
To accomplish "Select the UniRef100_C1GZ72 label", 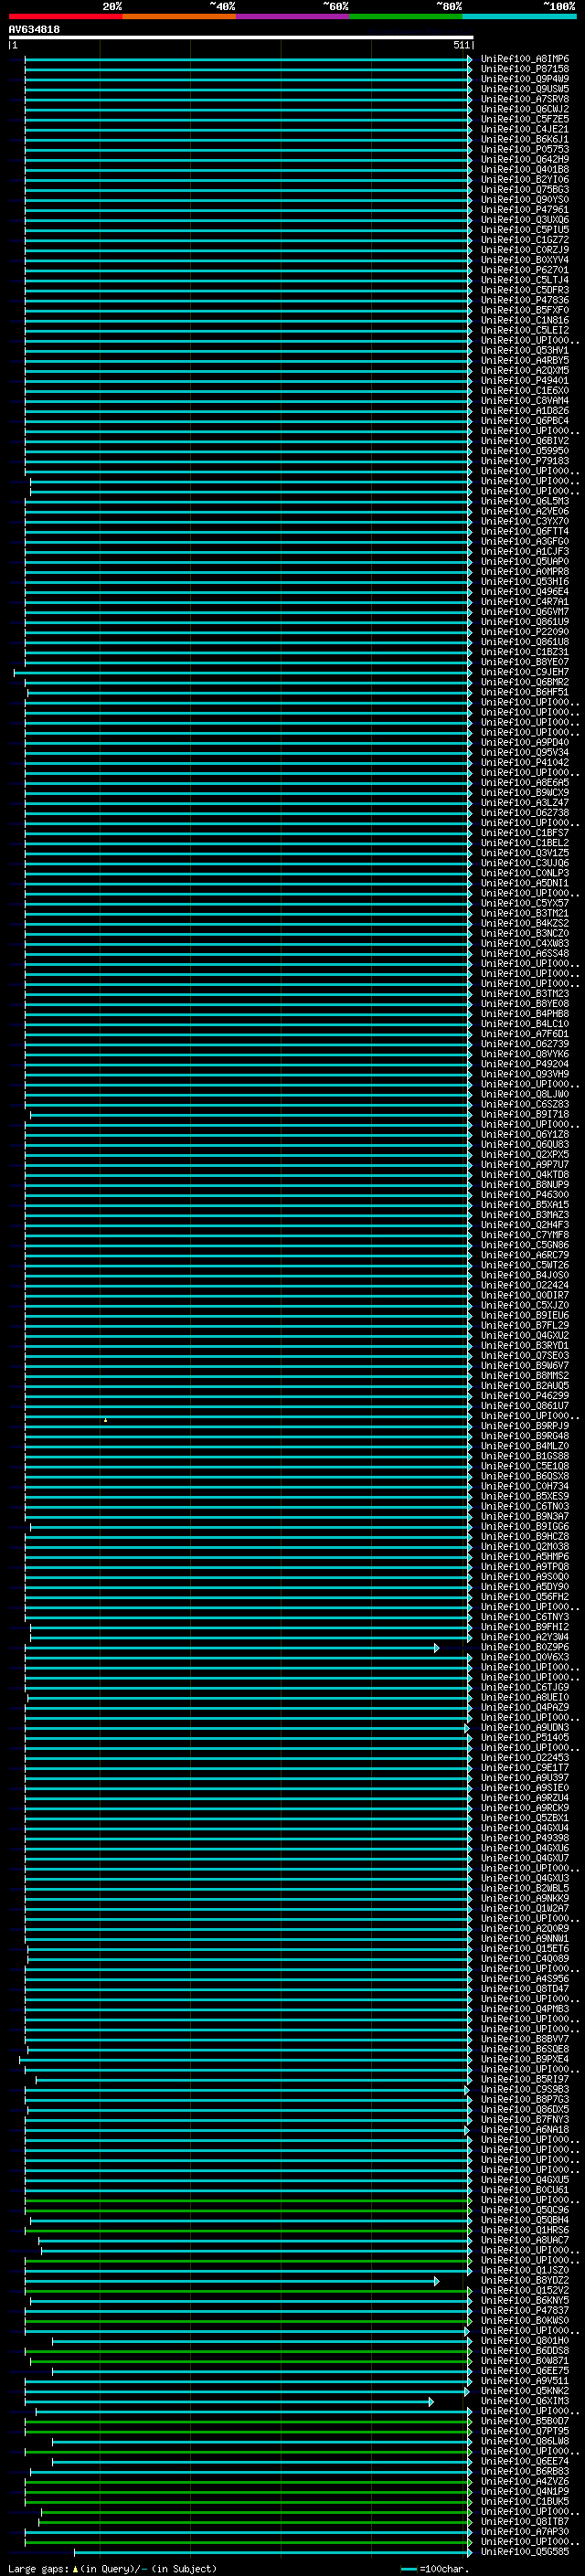I will (525, 240).
